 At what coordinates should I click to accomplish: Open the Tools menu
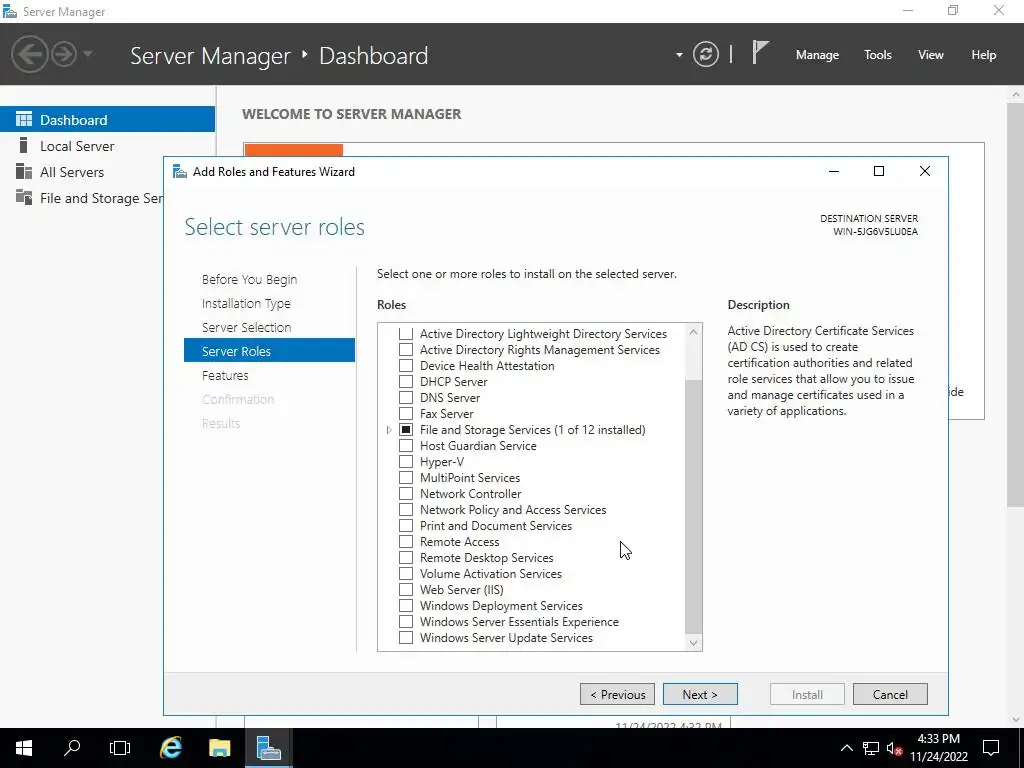(878, 55)
